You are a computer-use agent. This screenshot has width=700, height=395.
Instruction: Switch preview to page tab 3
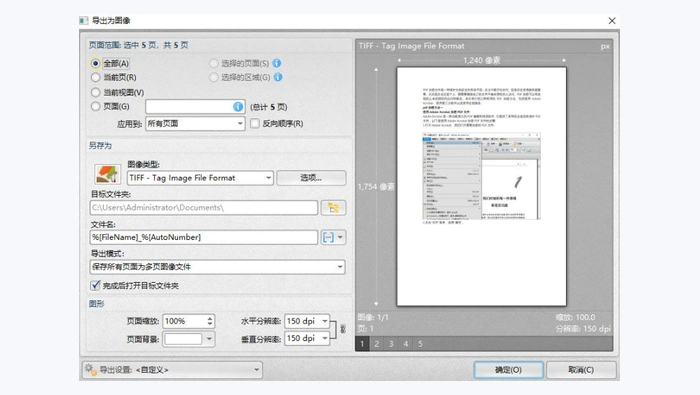391,344
